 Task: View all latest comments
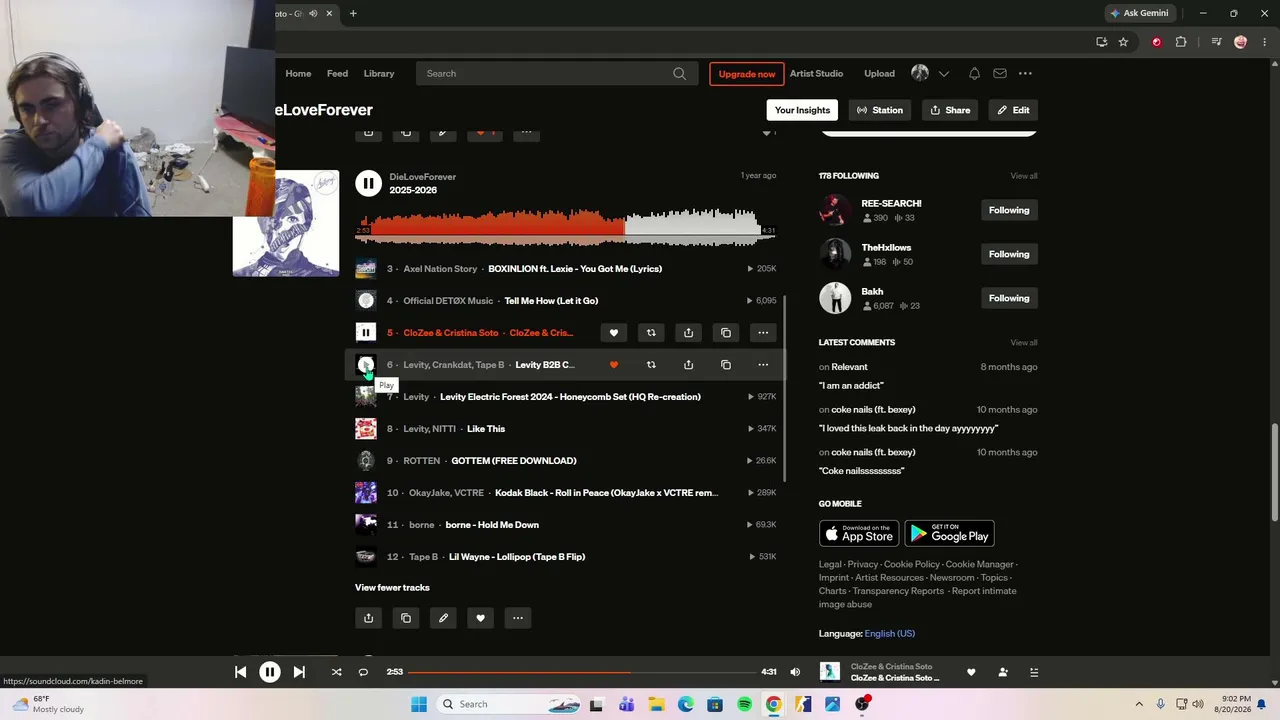click(1024, 343)
